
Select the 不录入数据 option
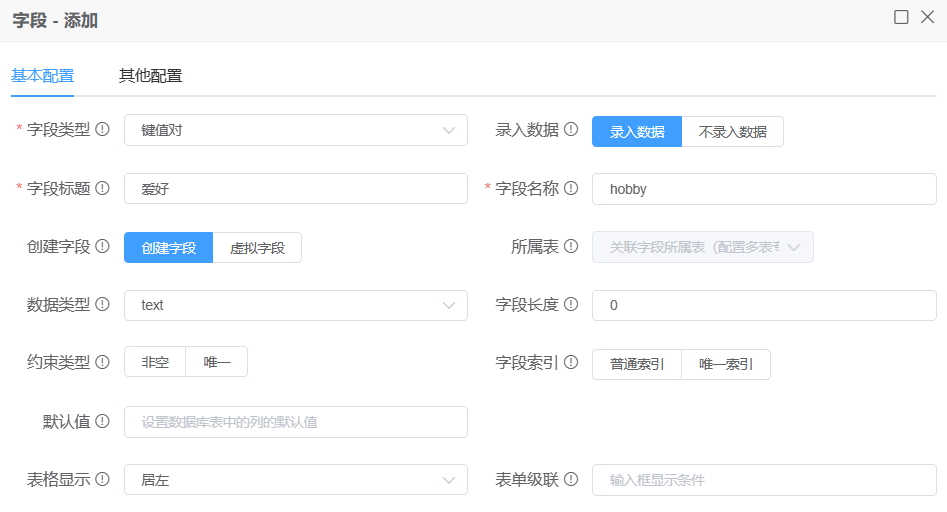(732, 132)
